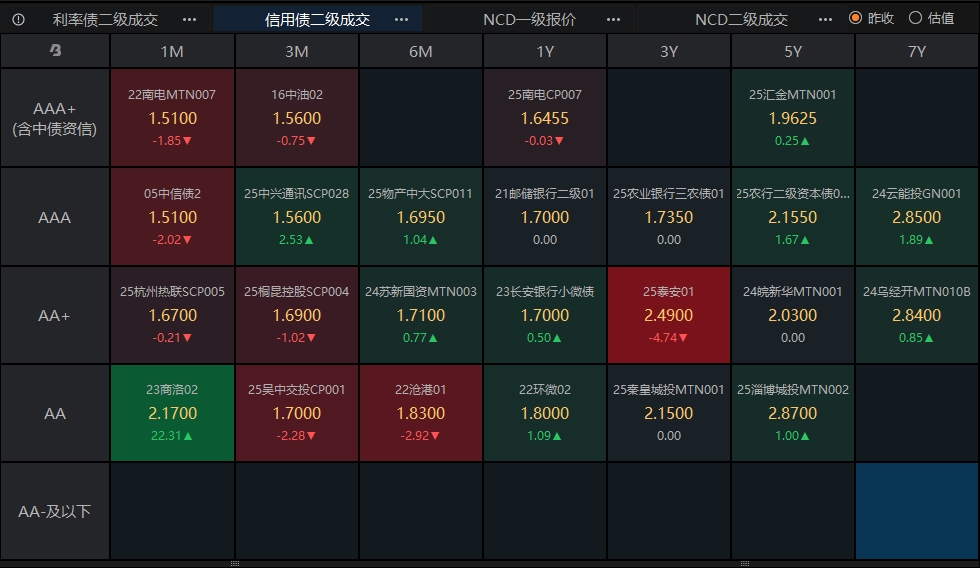This screenshot has height=568, width=980.
Task: Click the 6M column header
Action: pyautogui.click(x=421, y=51)
